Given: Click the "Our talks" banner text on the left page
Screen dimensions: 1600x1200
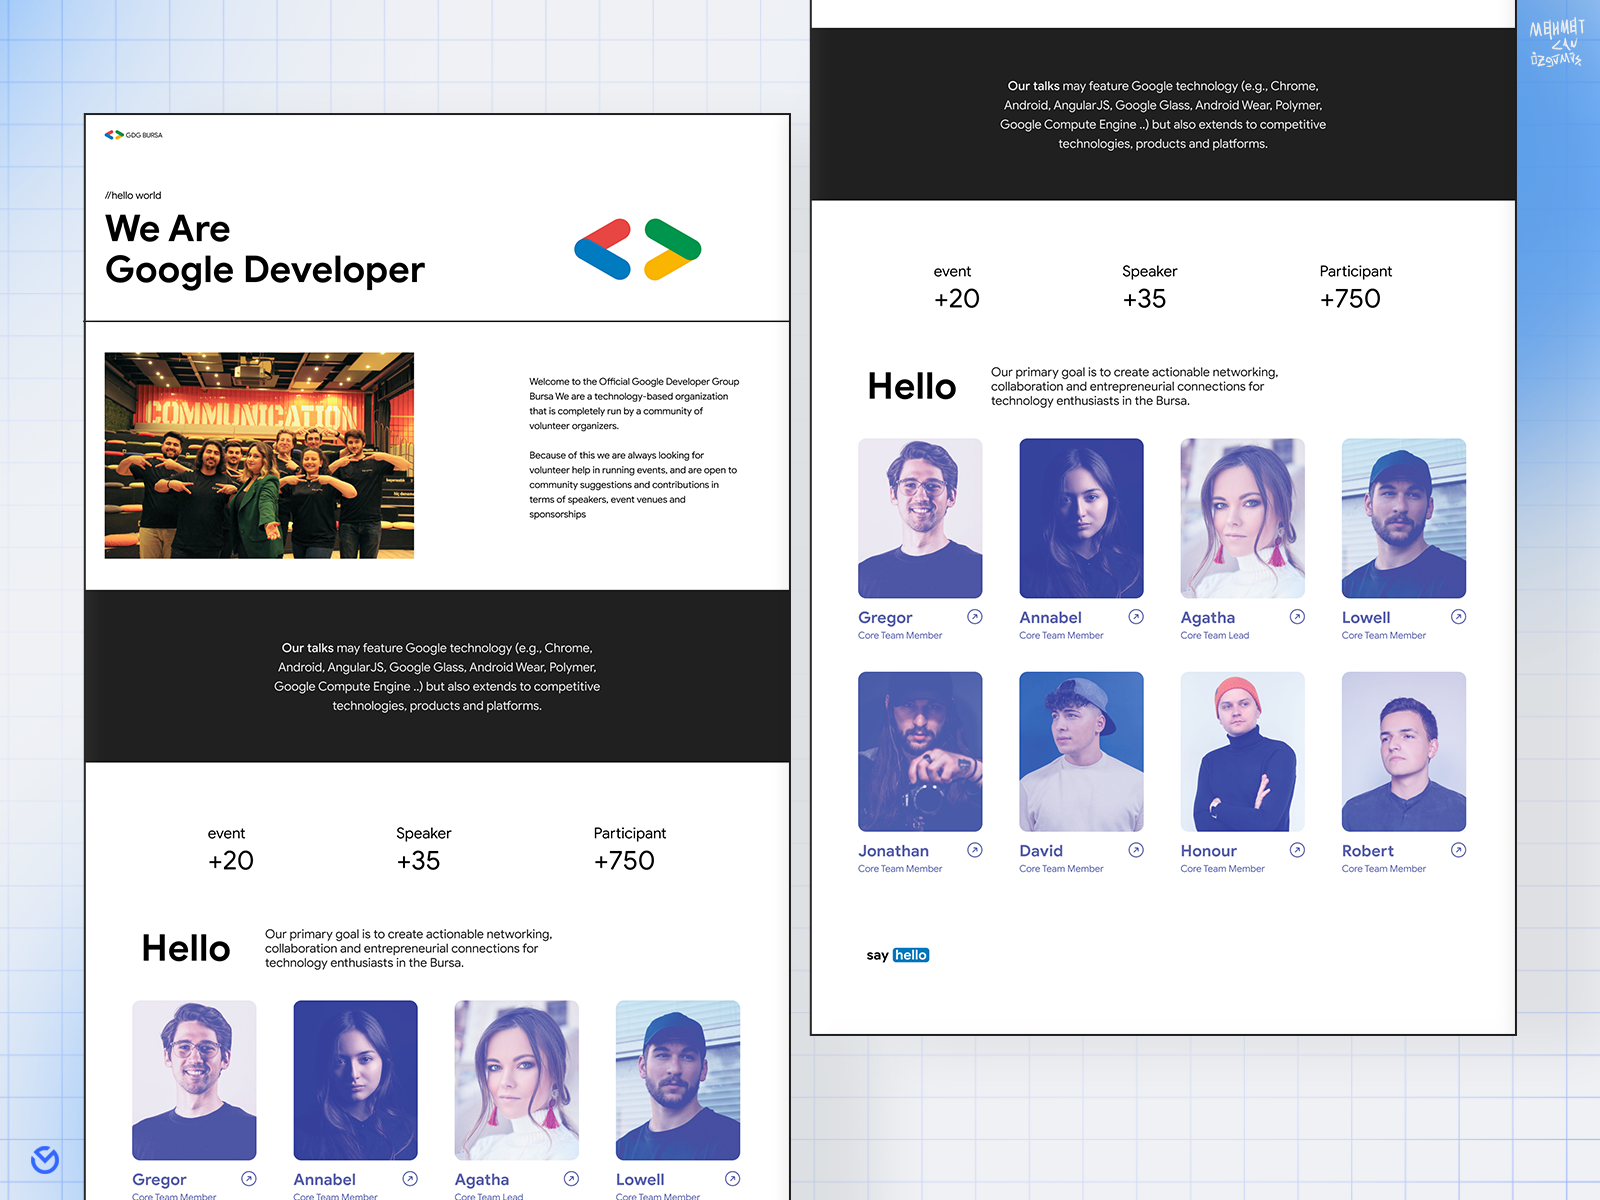Looking at the screenshot, I should [x=437, y=677].
